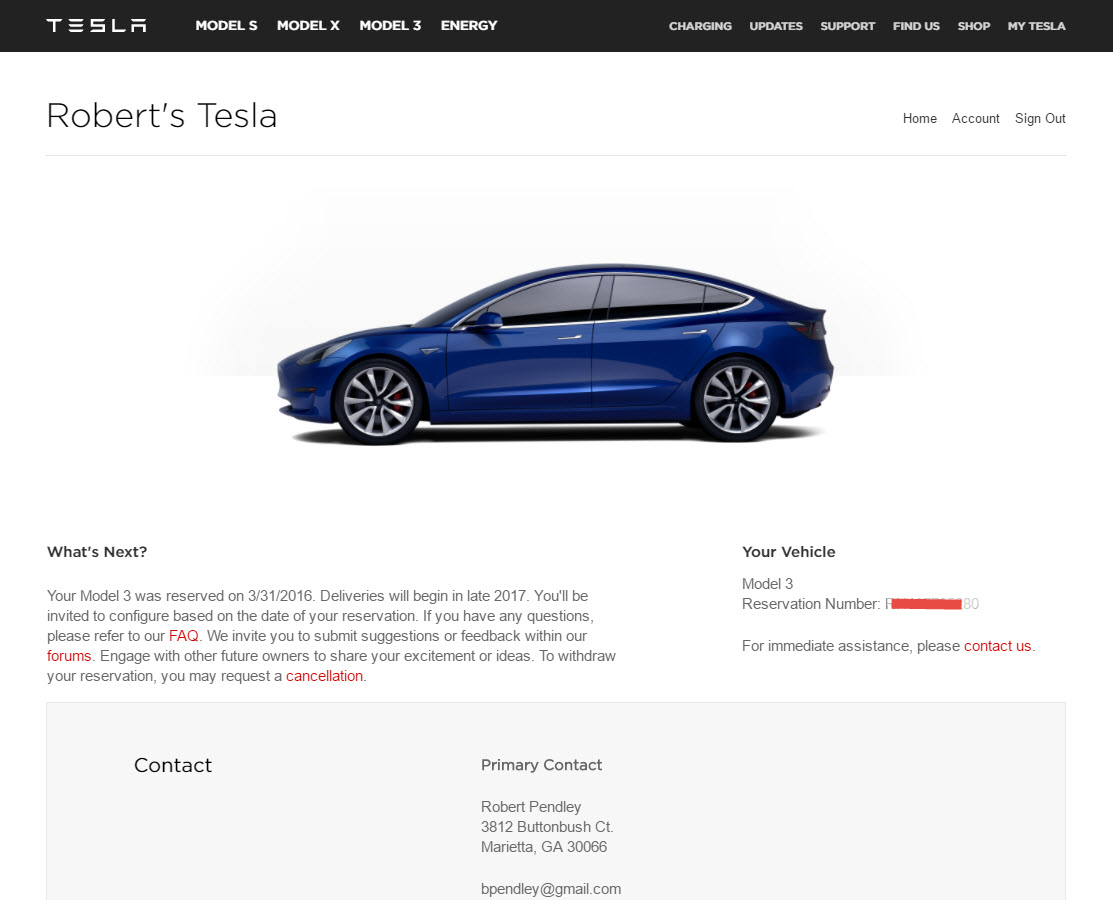Open the Energy menu item
The width and height of the screenshot is (1113, 900).
point(469,26)
